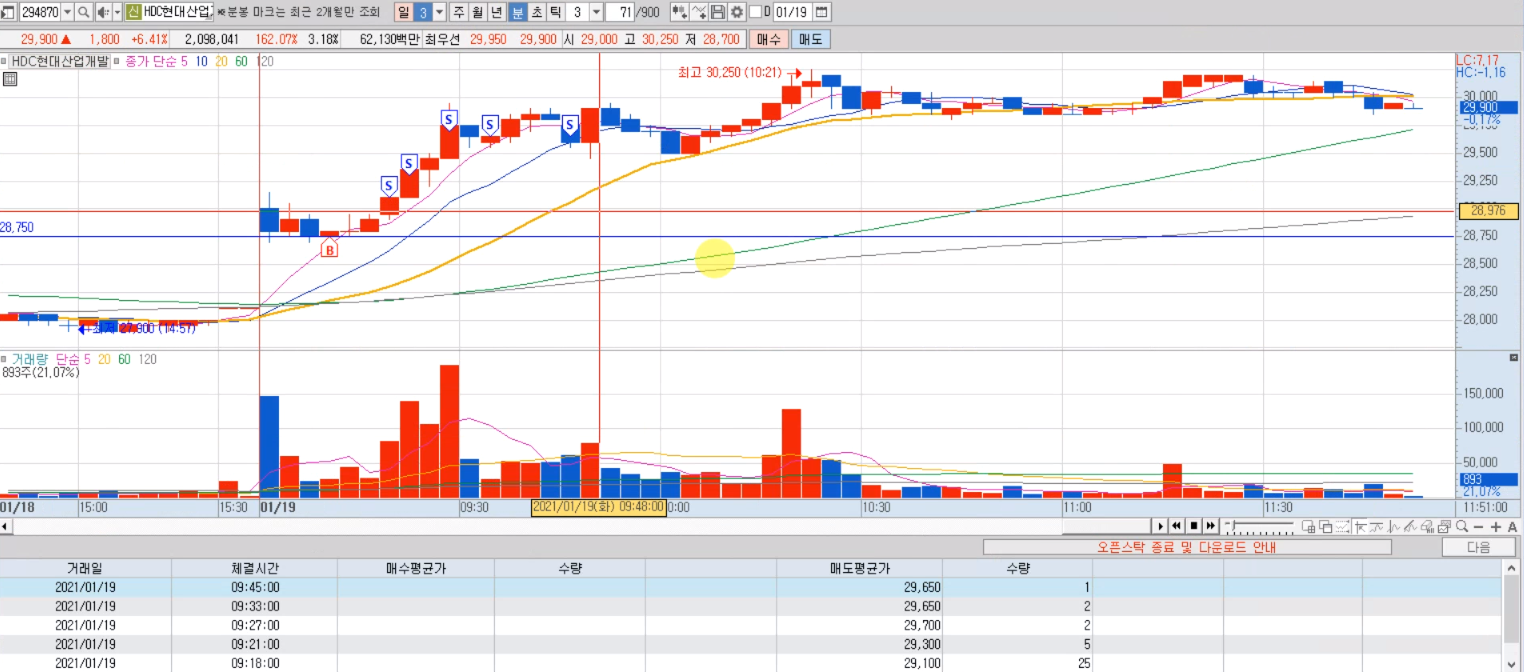
Task: Select the table row with time 09:45:00
Action: (750, 588)
